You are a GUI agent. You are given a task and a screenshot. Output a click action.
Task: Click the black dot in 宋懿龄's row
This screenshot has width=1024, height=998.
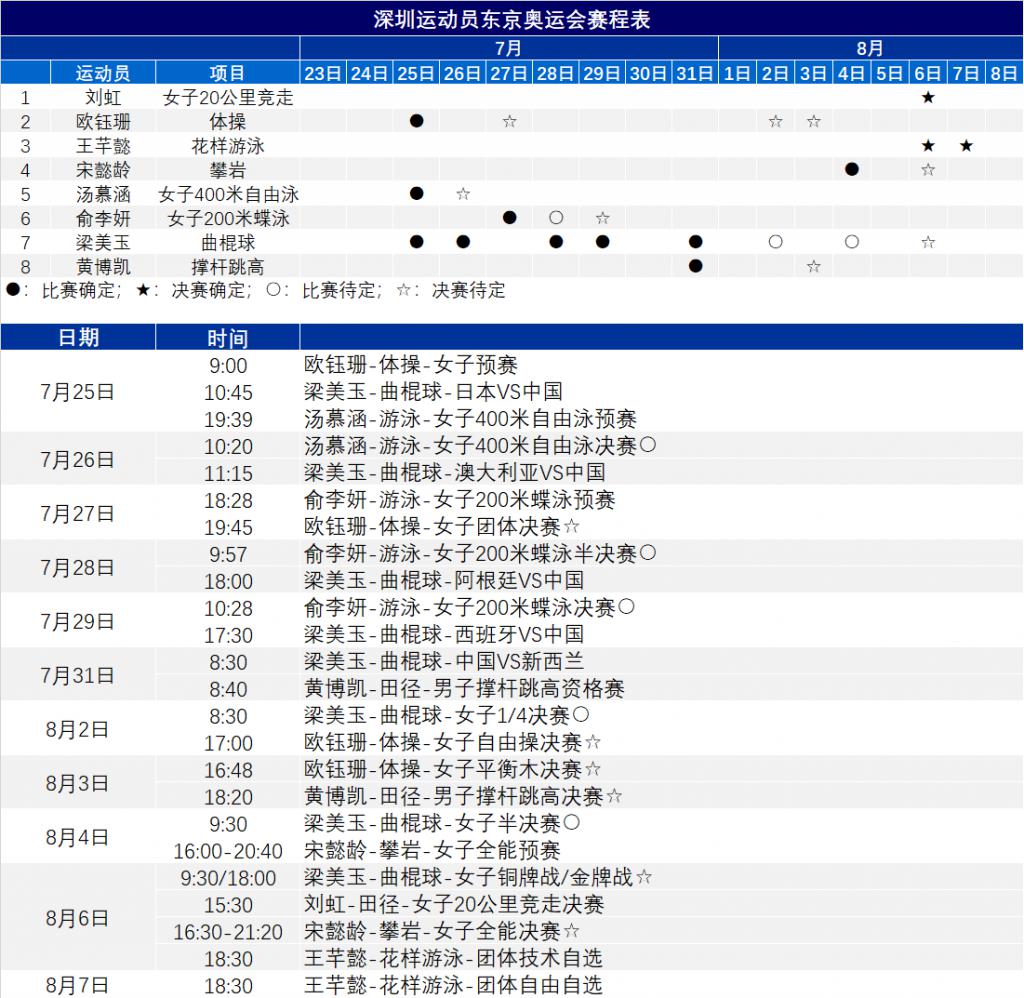852,170
